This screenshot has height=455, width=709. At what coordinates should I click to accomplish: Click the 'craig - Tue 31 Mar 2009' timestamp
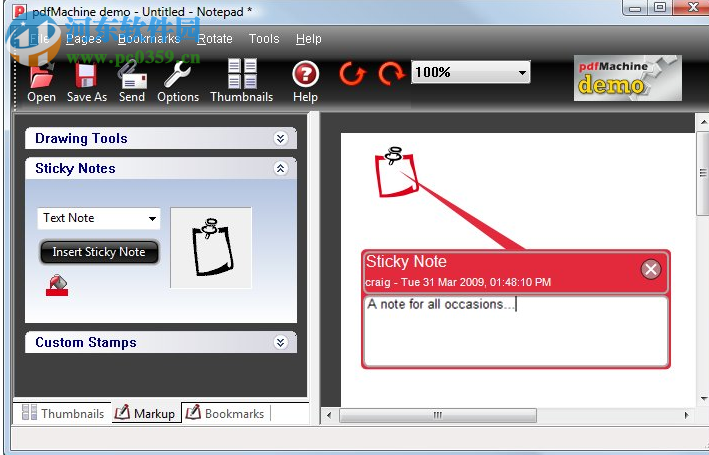click(x=458, y=282)
